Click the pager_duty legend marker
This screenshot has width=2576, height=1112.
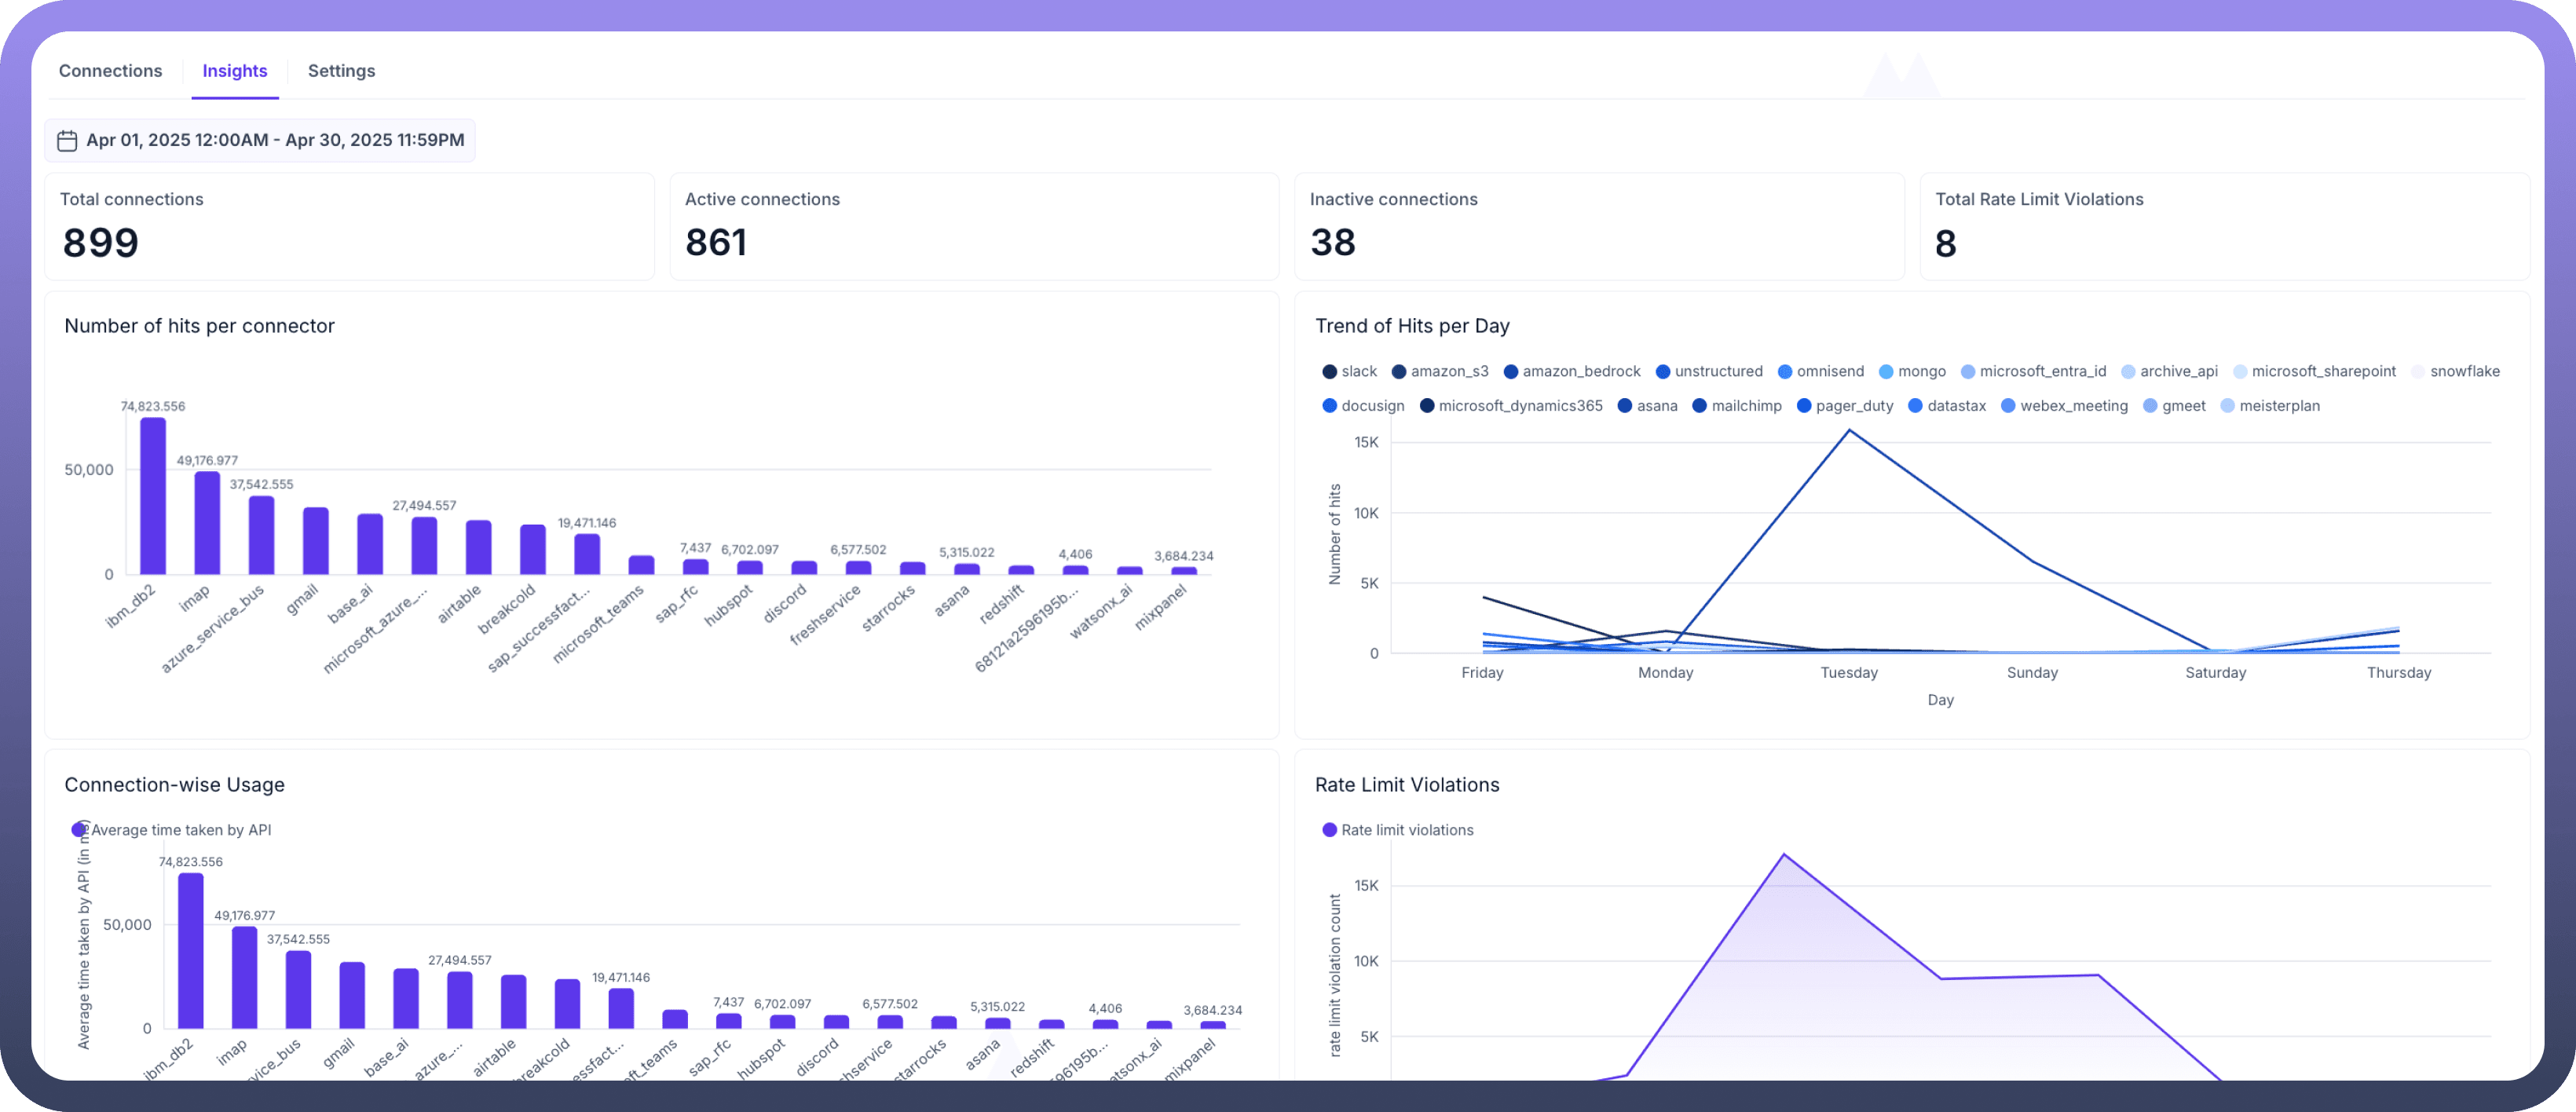(x=1804, y=406)
